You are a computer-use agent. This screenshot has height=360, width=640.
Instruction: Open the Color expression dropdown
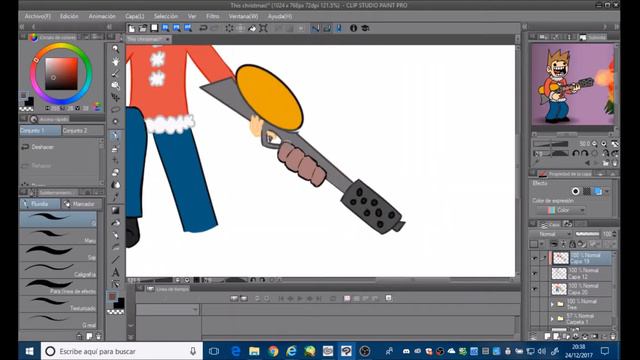click(561, 210)
